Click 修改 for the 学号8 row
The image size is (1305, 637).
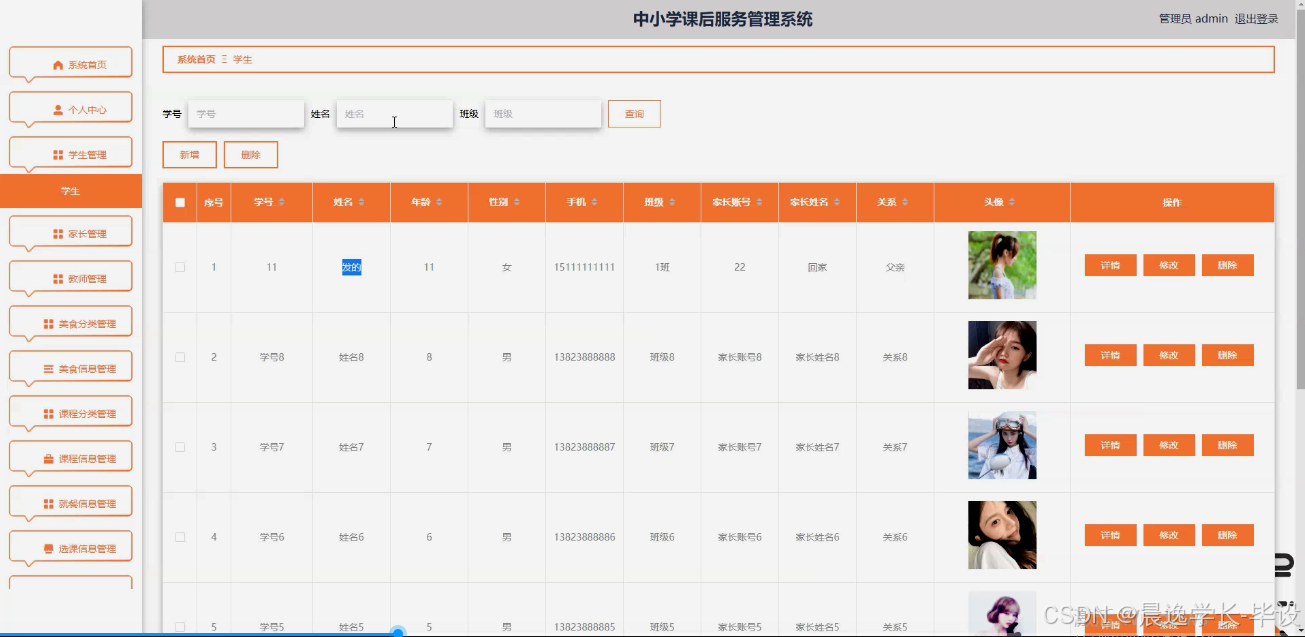click(x=1169, y=355)
